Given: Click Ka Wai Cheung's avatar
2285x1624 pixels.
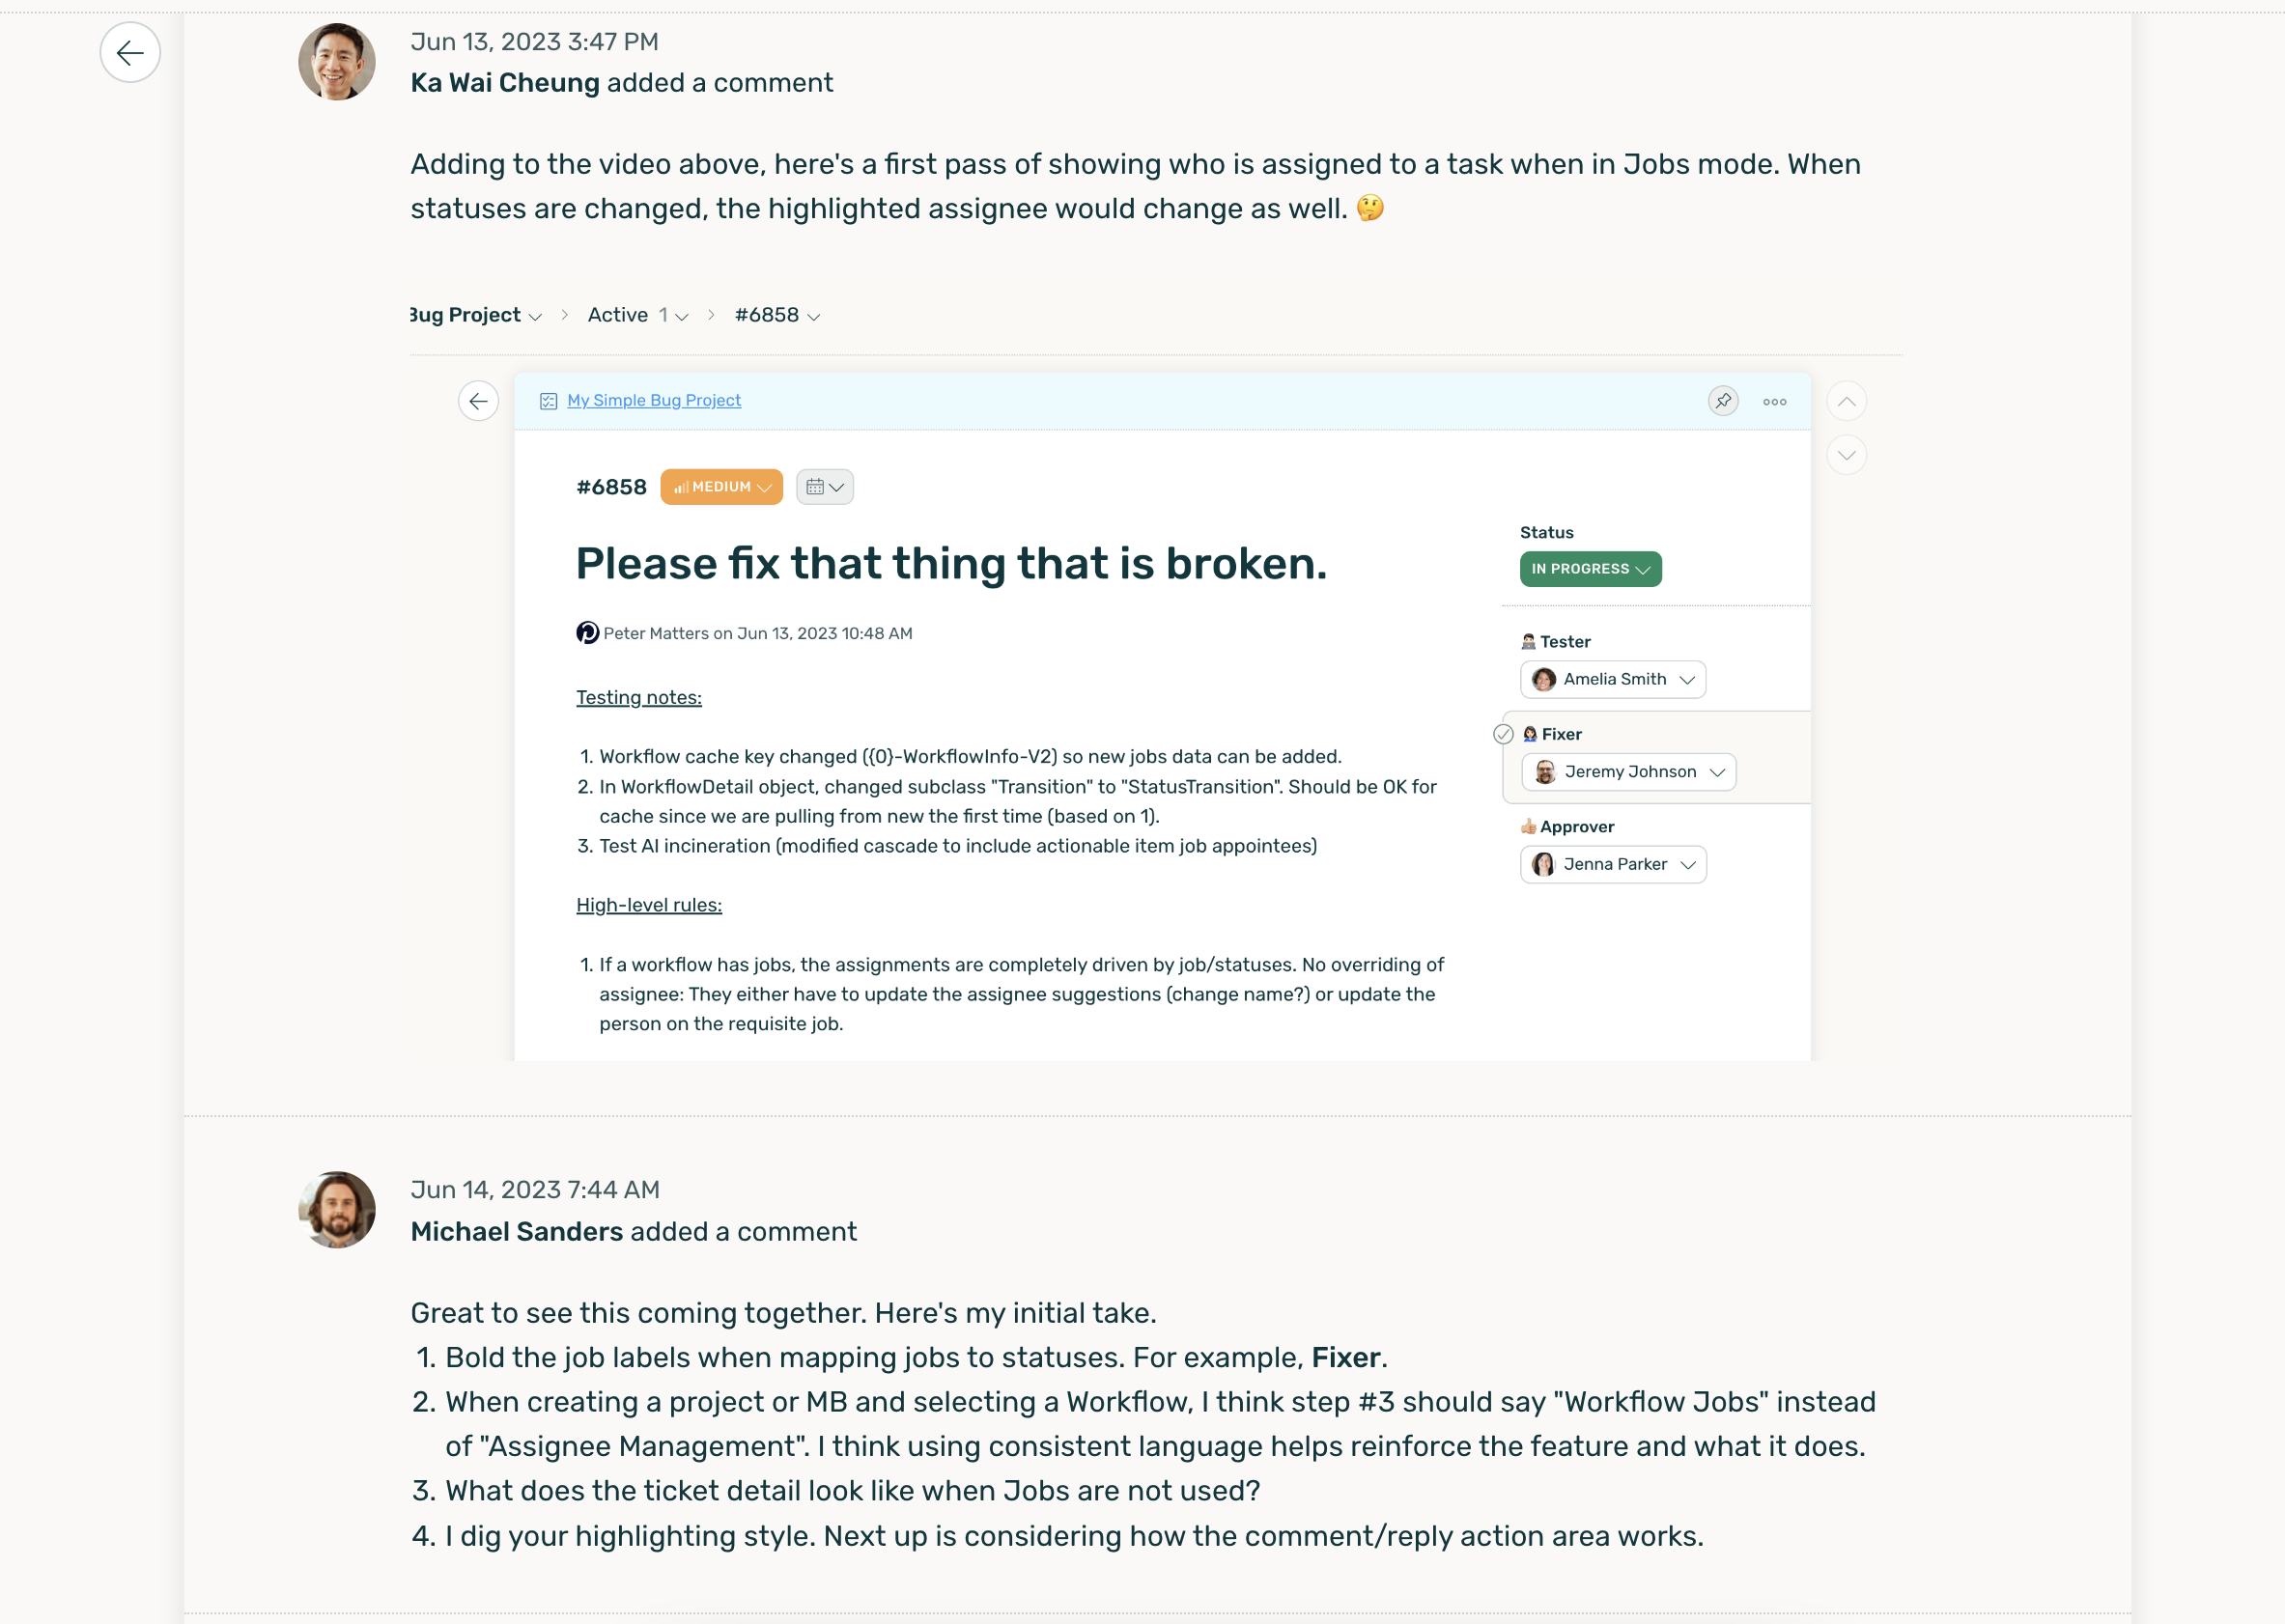Looking at the screenshot, I should coord(337,62).
